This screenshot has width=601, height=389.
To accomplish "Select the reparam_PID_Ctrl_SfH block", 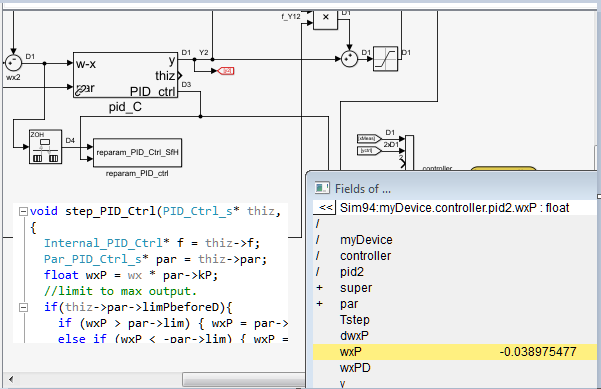I will (138, 153).
